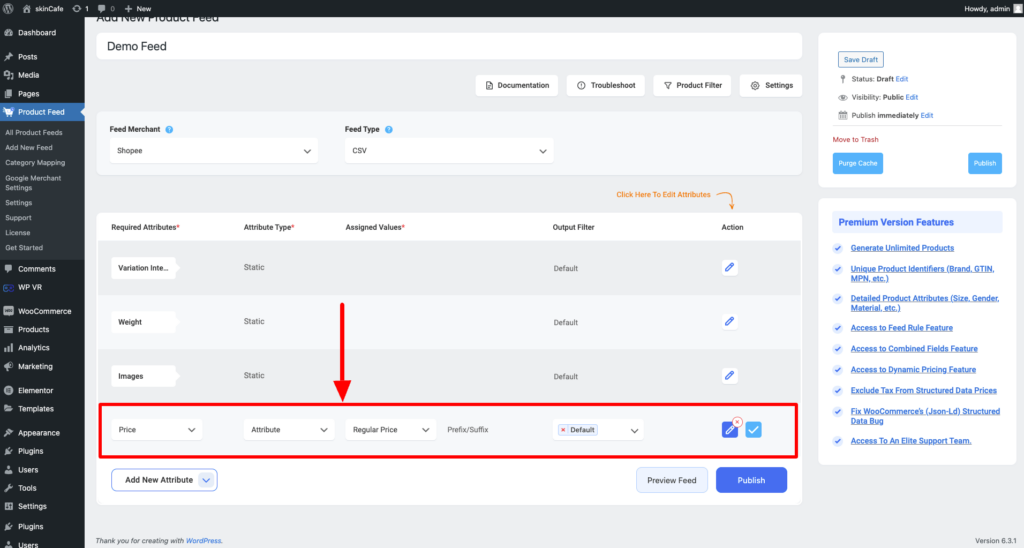This screenshot has width=1024, height=548.
Task: Expand the Regular Price value dropdown
Action: pos(391,430)
